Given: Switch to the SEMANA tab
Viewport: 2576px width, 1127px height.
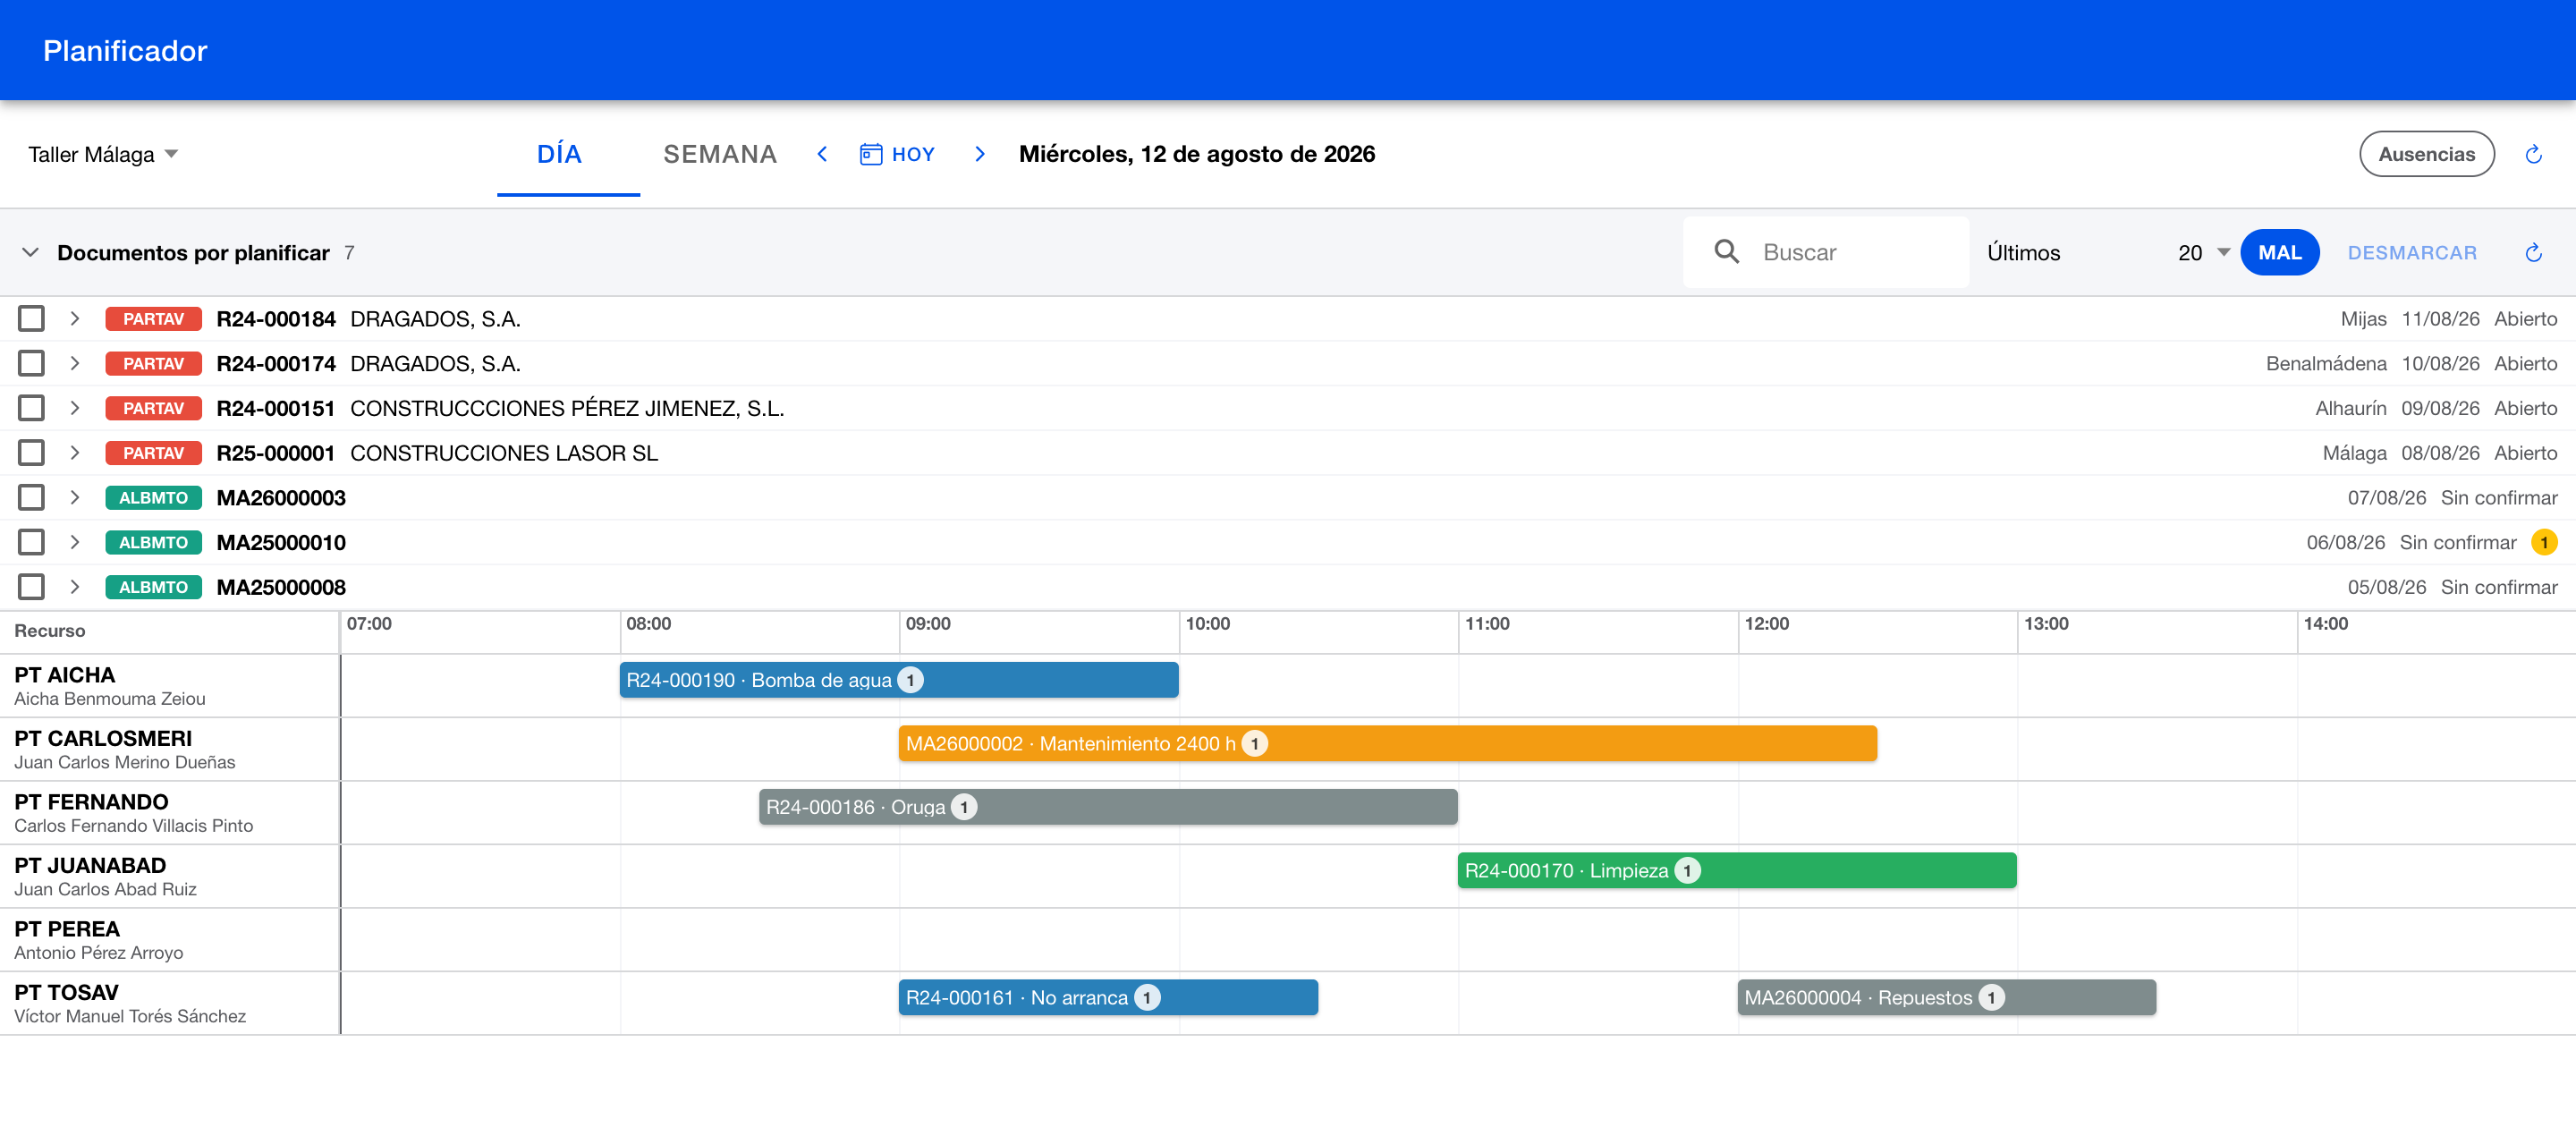Looking at the screenshot, I should [720, 154].
